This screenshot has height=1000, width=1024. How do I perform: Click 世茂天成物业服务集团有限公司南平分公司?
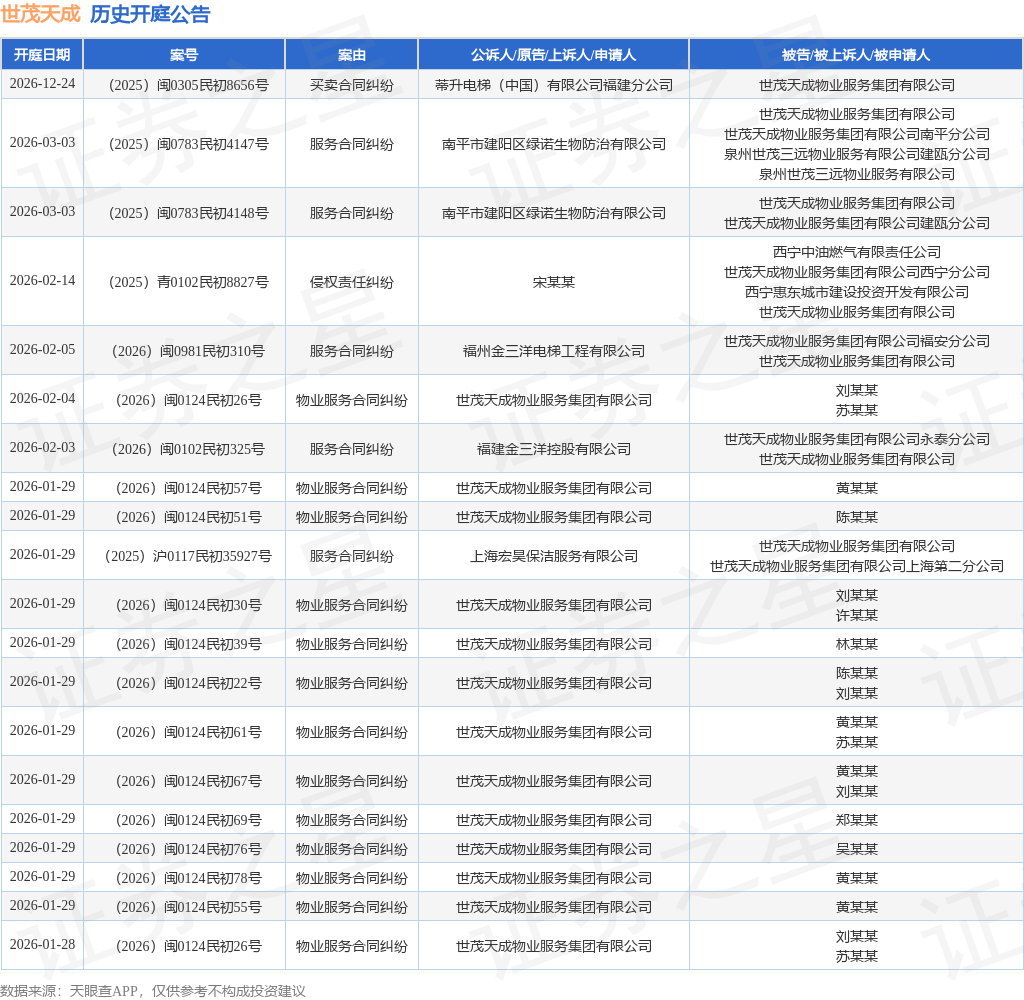tap(856, 135)
